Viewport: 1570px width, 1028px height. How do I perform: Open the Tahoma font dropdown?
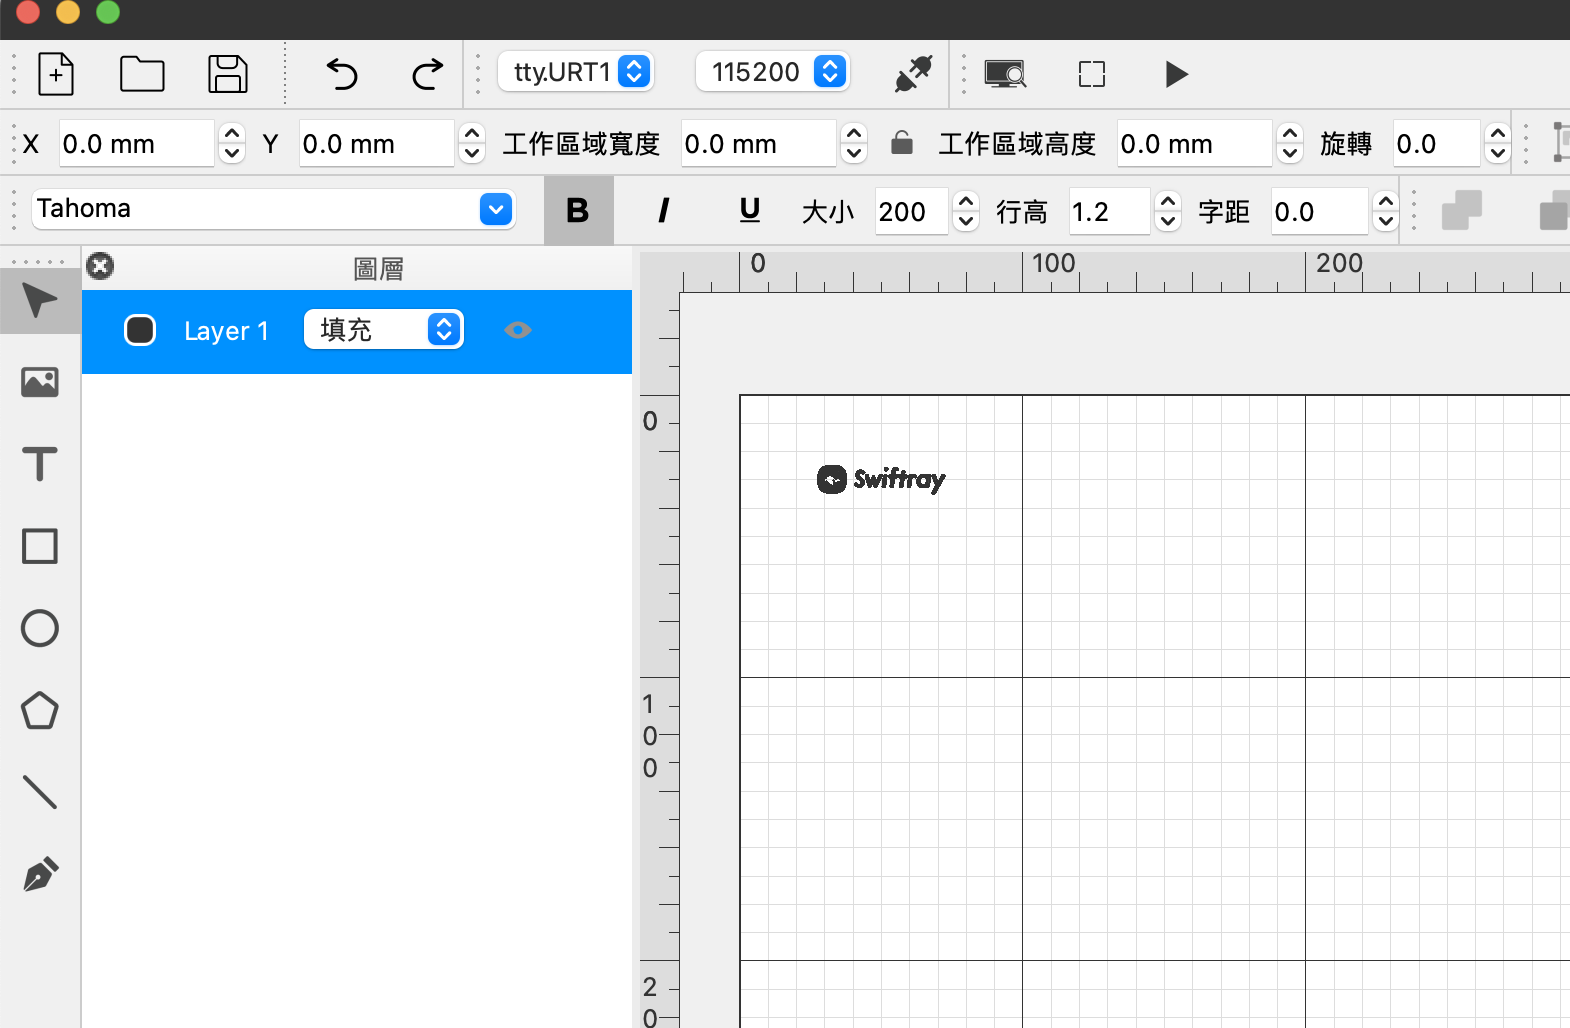[496, 210]
